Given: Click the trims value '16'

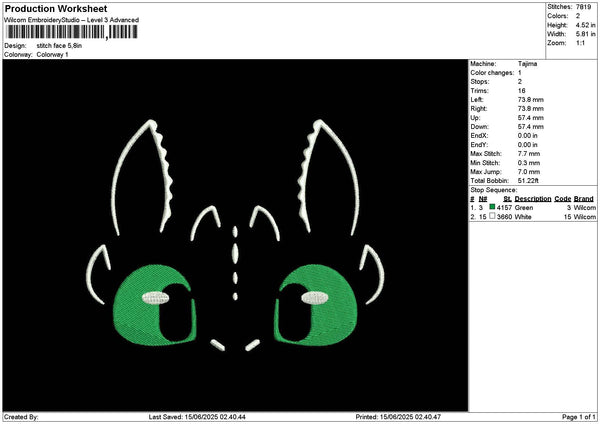Looking at the screenshot, I should [522, 91].
